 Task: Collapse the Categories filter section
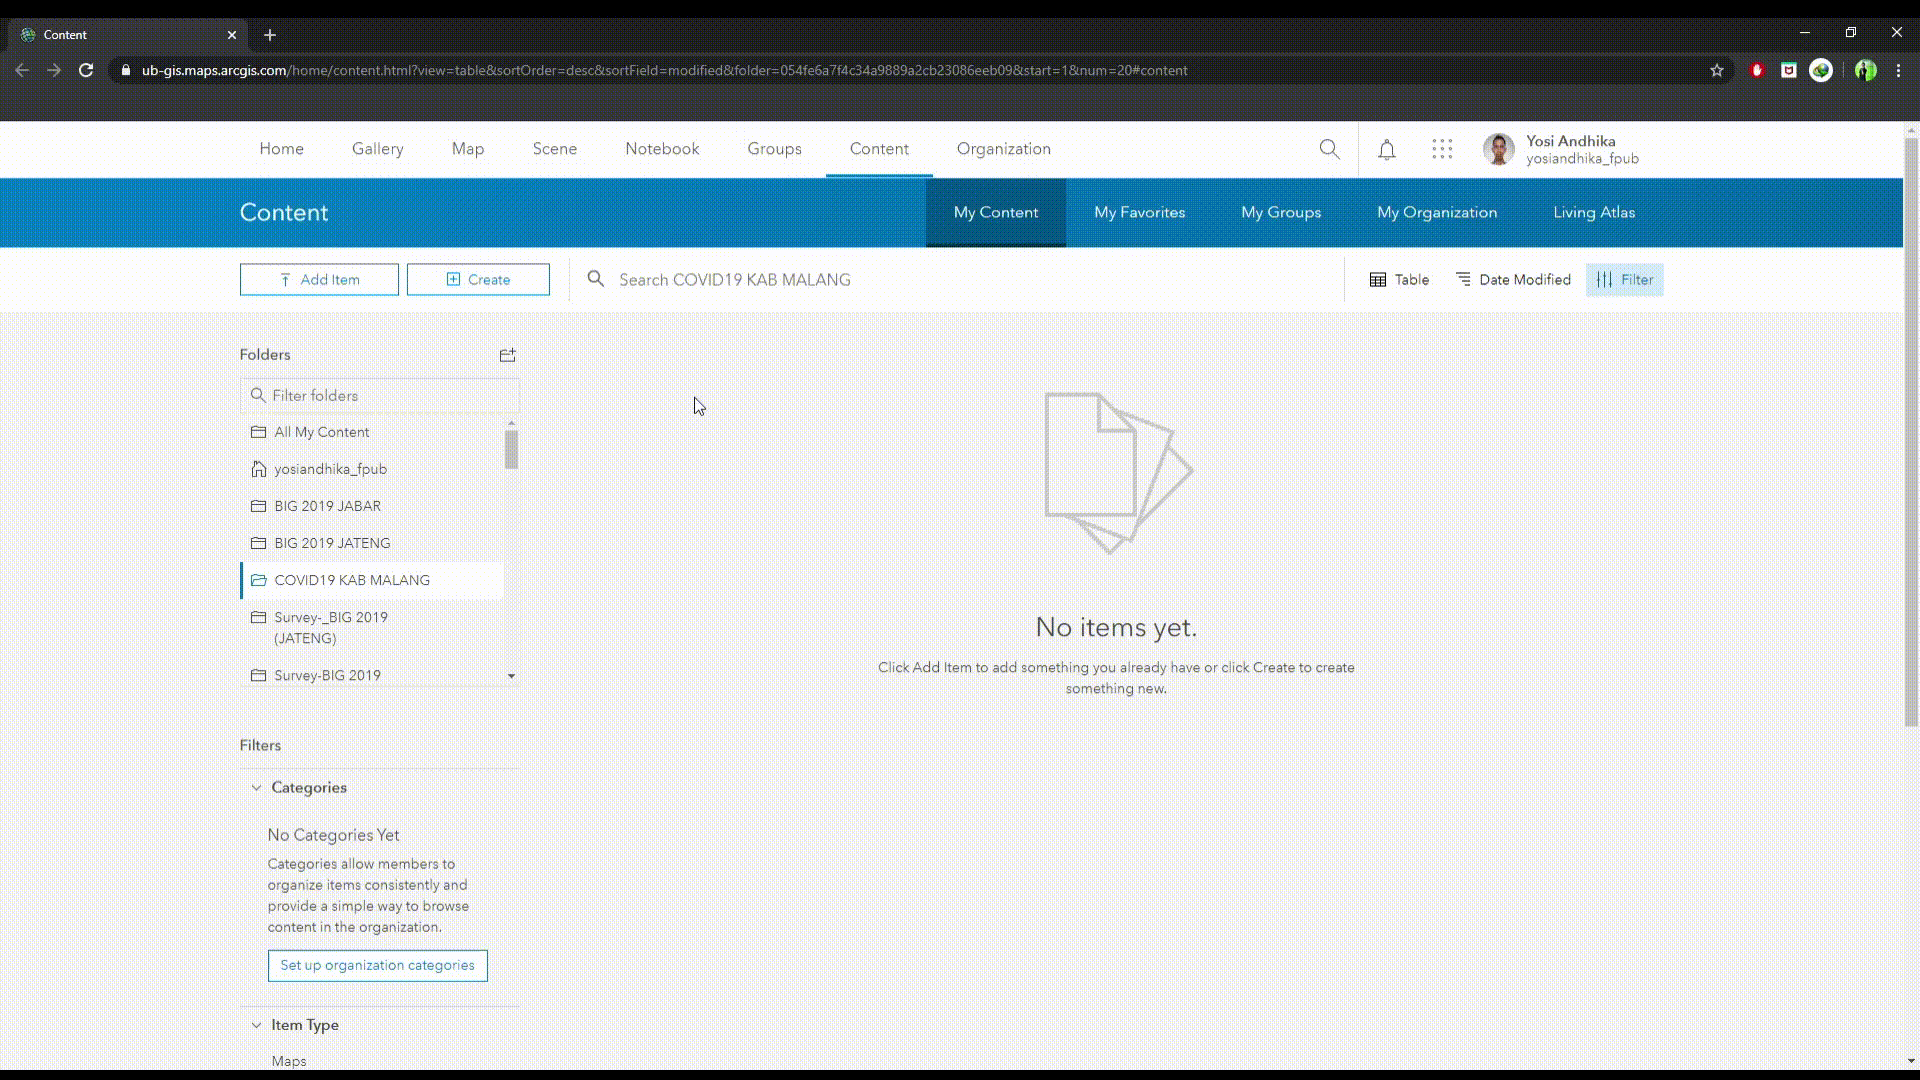pyautogui.click(x=257, y=788)
